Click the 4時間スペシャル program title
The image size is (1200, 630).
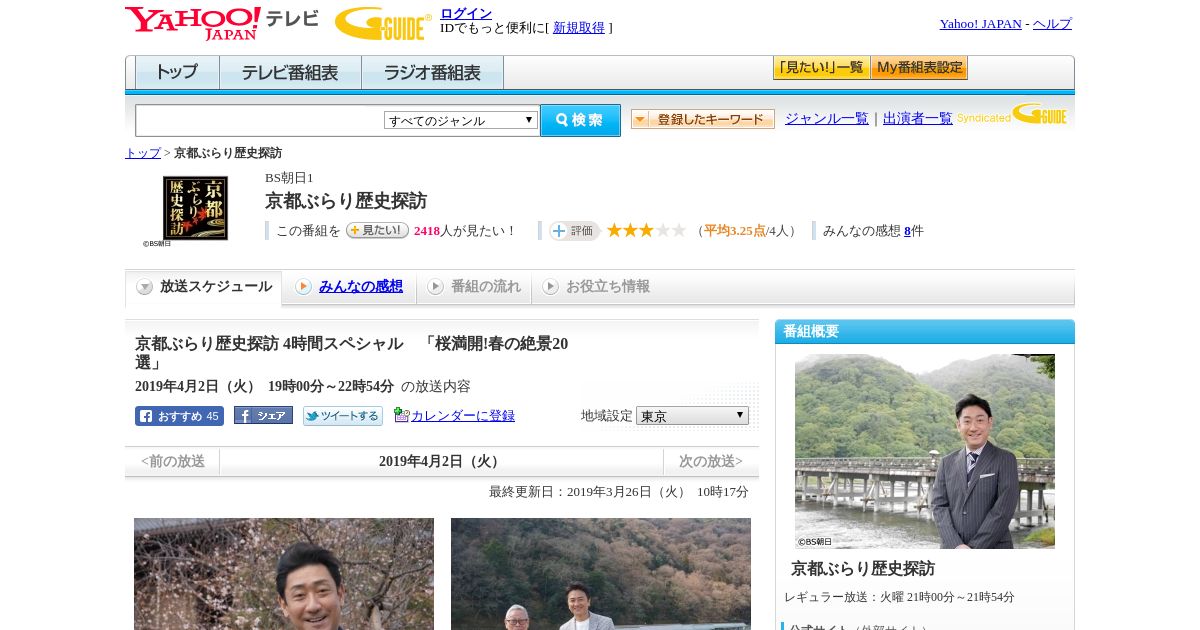351,352
